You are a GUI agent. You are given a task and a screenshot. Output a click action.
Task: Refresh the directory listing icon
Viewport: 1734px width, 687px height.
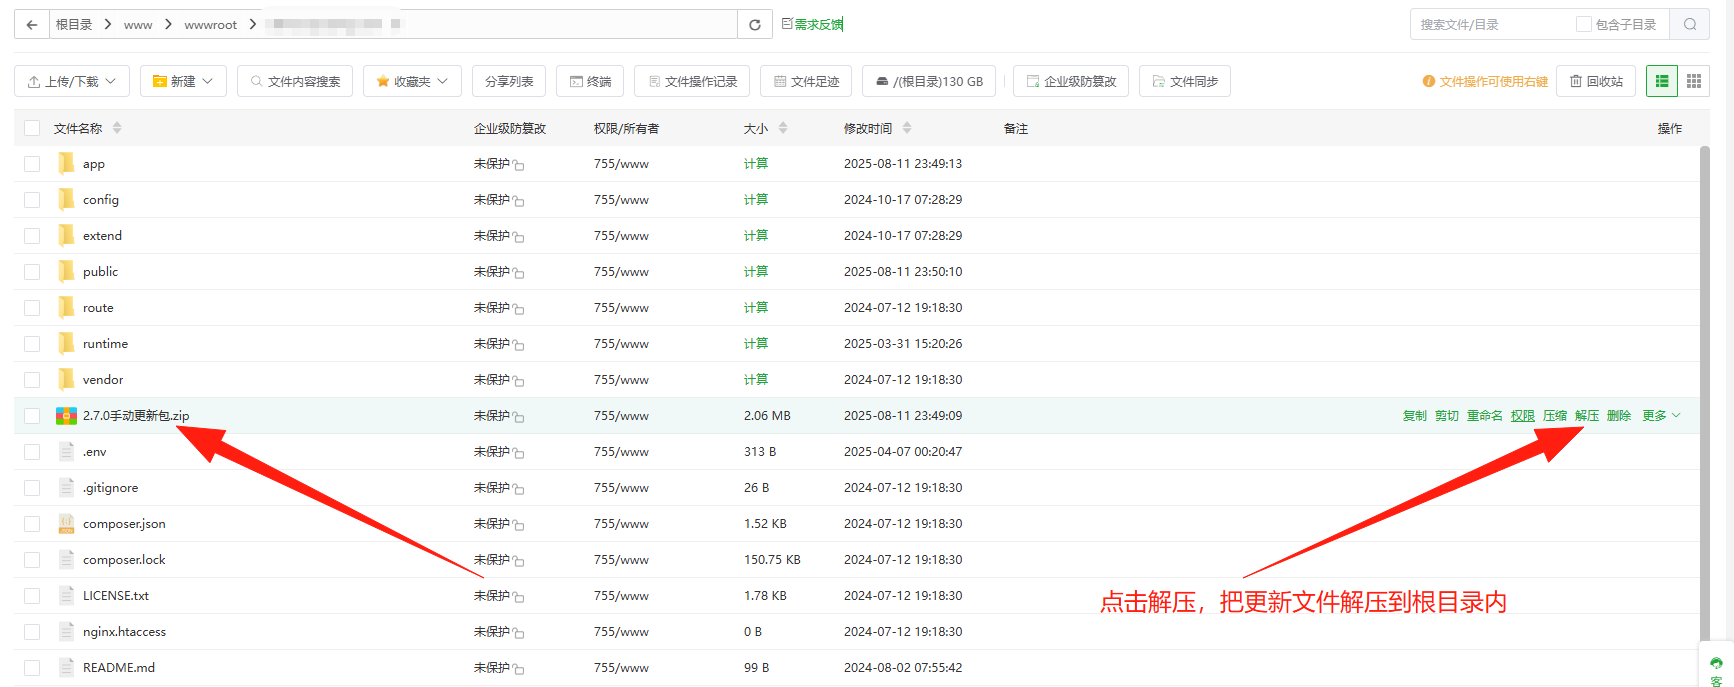click(x=755, y=24)
